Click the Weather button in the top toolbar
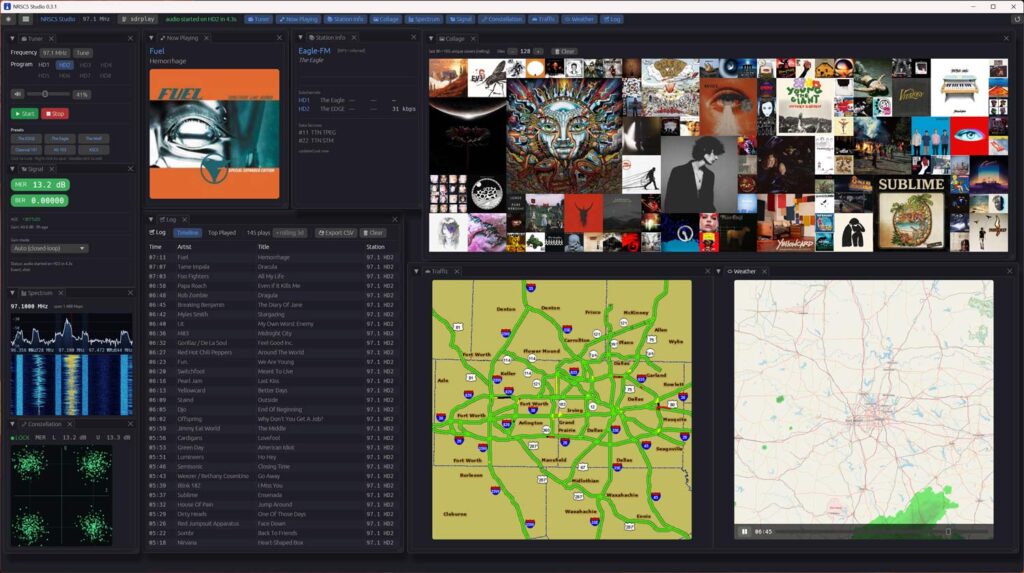 point(579,20)
